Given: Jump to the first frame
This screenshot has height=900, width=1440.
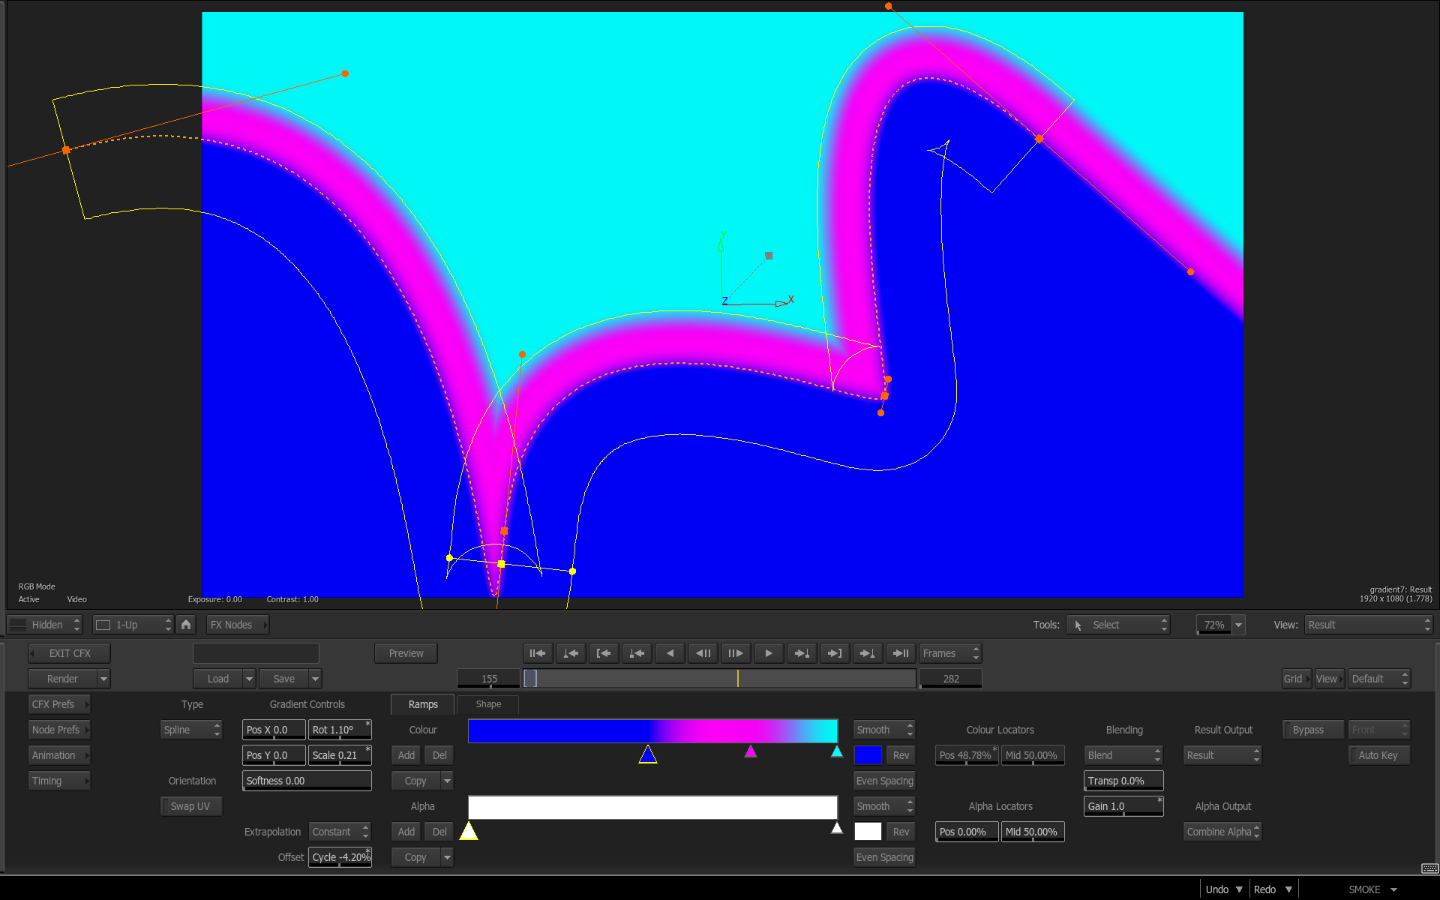Looking at the screenshot, I should pyautogui.click(x=538, y=653).
